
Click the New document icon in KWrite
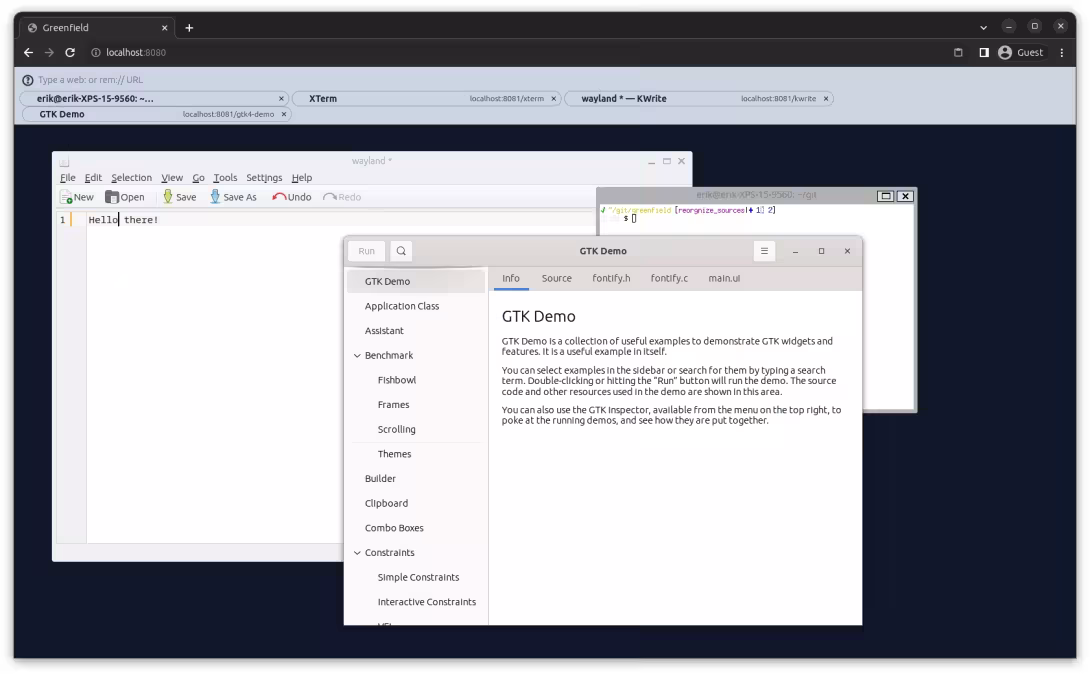(x=66, y=197)
